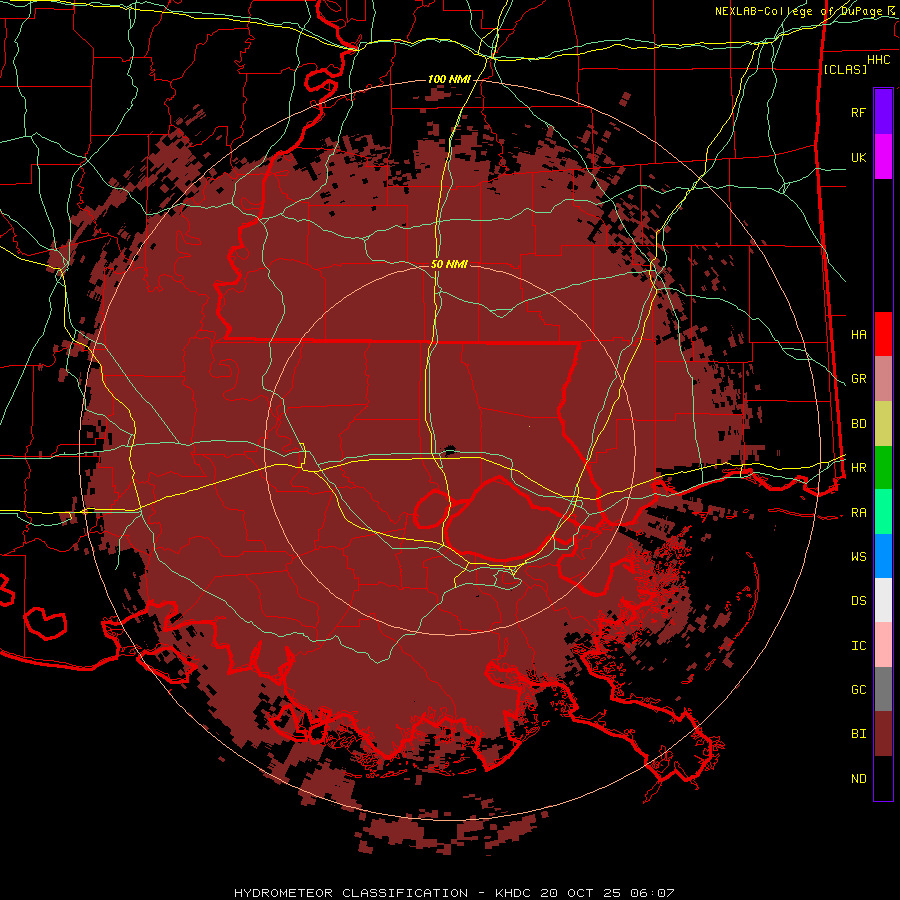Click the 100 NMI range ring label
This screenshot has height=900, width=900.
pos(449,79)
